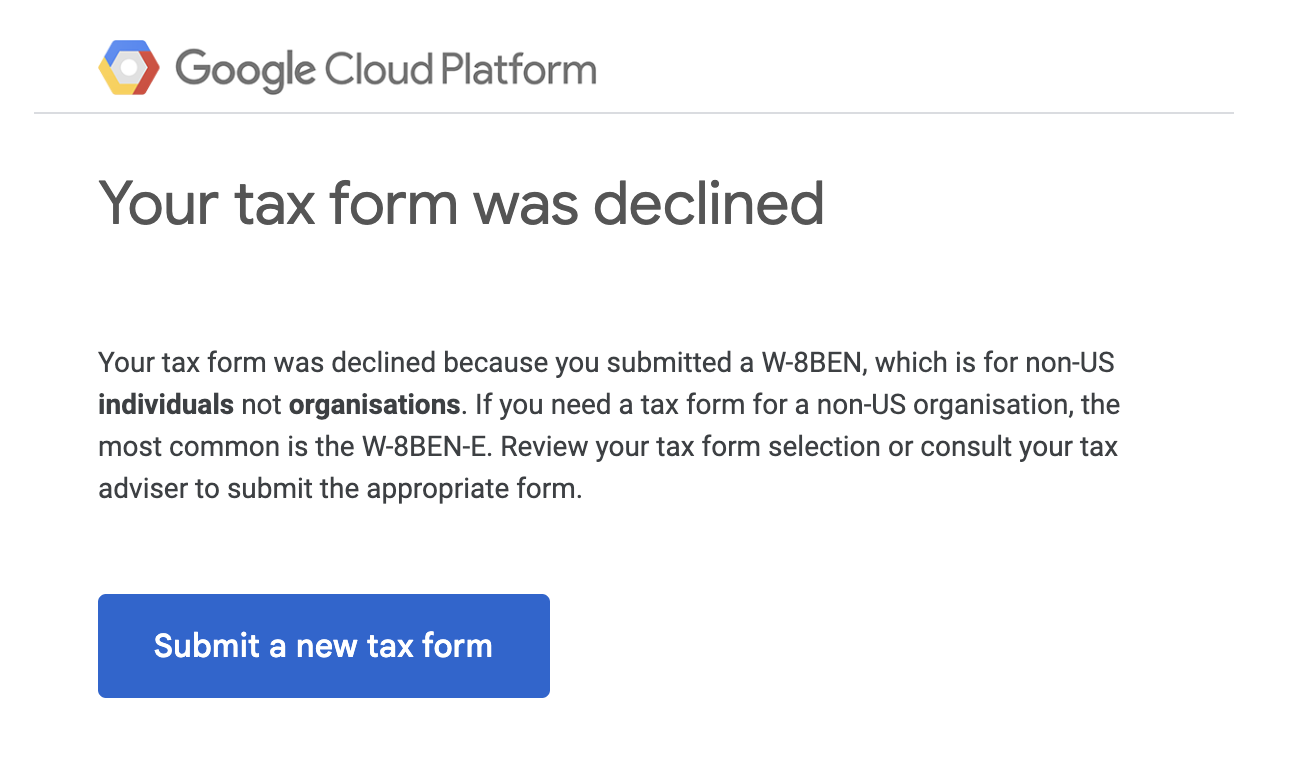Click the "W-8BEN-E" form name in paragraph

coord(424,447)
